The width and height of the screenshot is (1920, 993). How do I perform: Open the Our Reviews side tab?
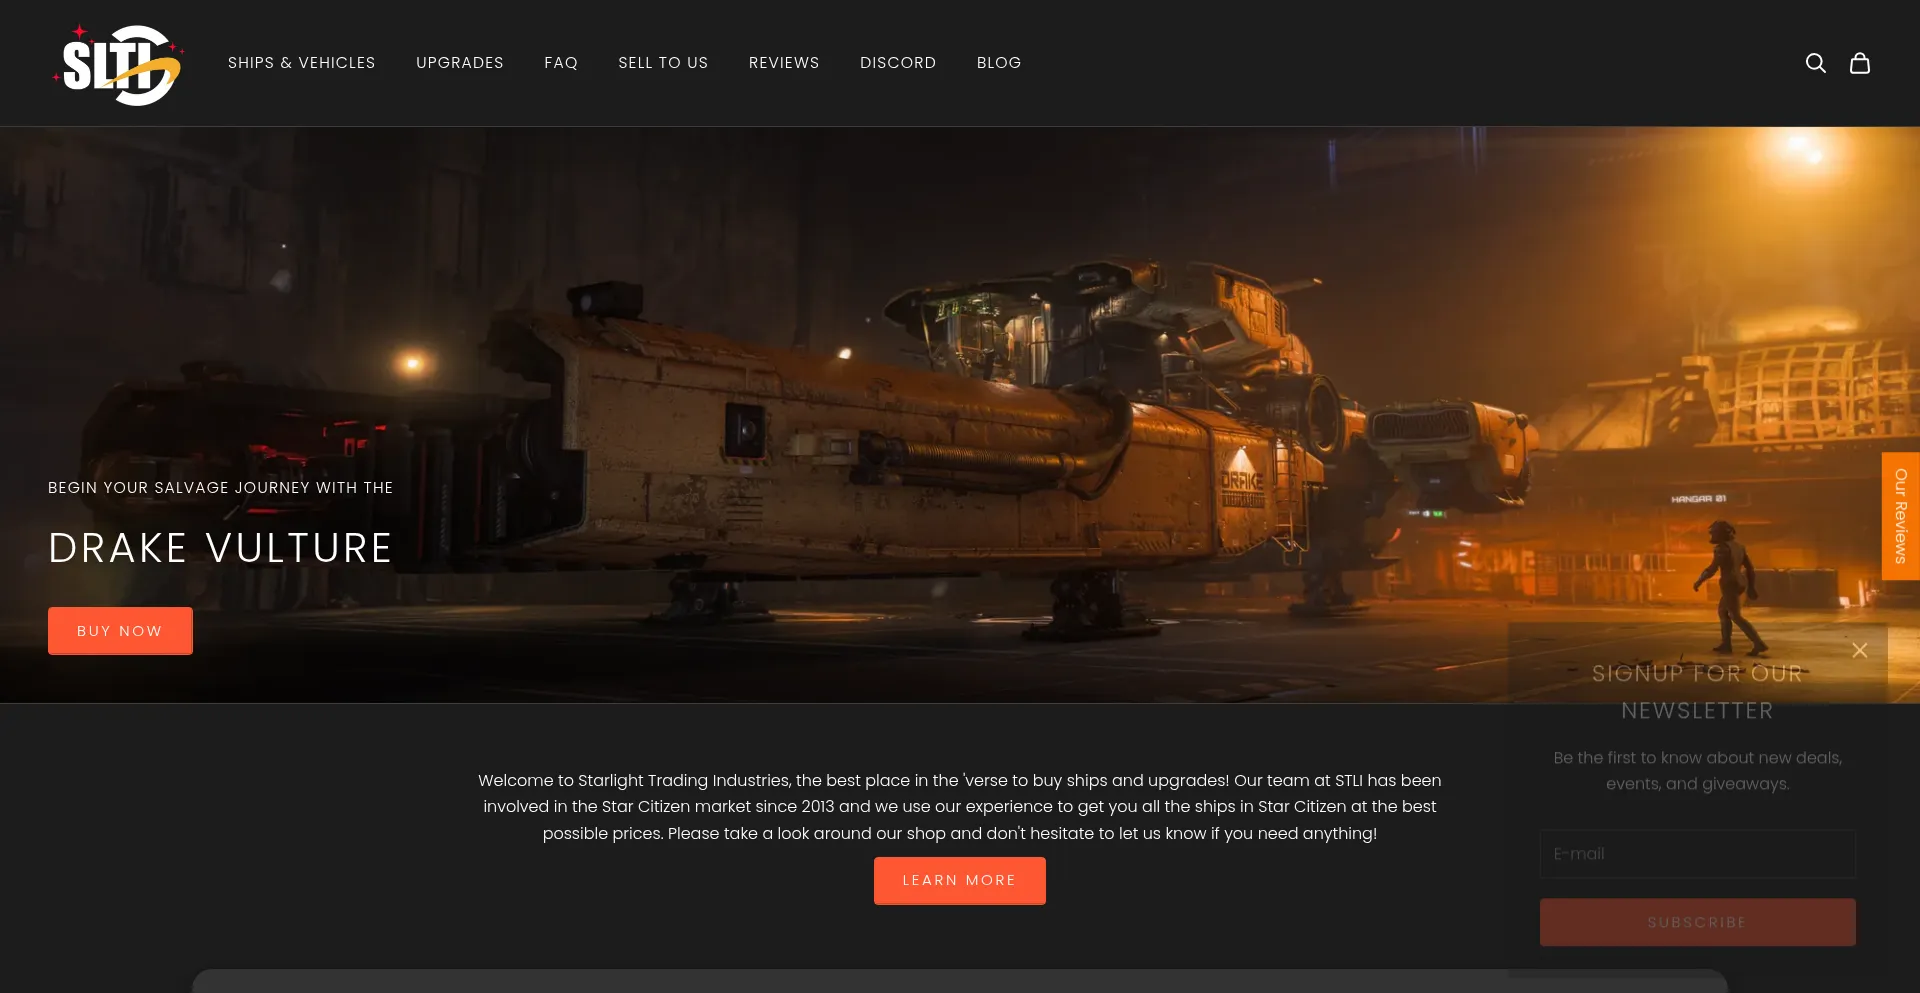point(1900,516)
